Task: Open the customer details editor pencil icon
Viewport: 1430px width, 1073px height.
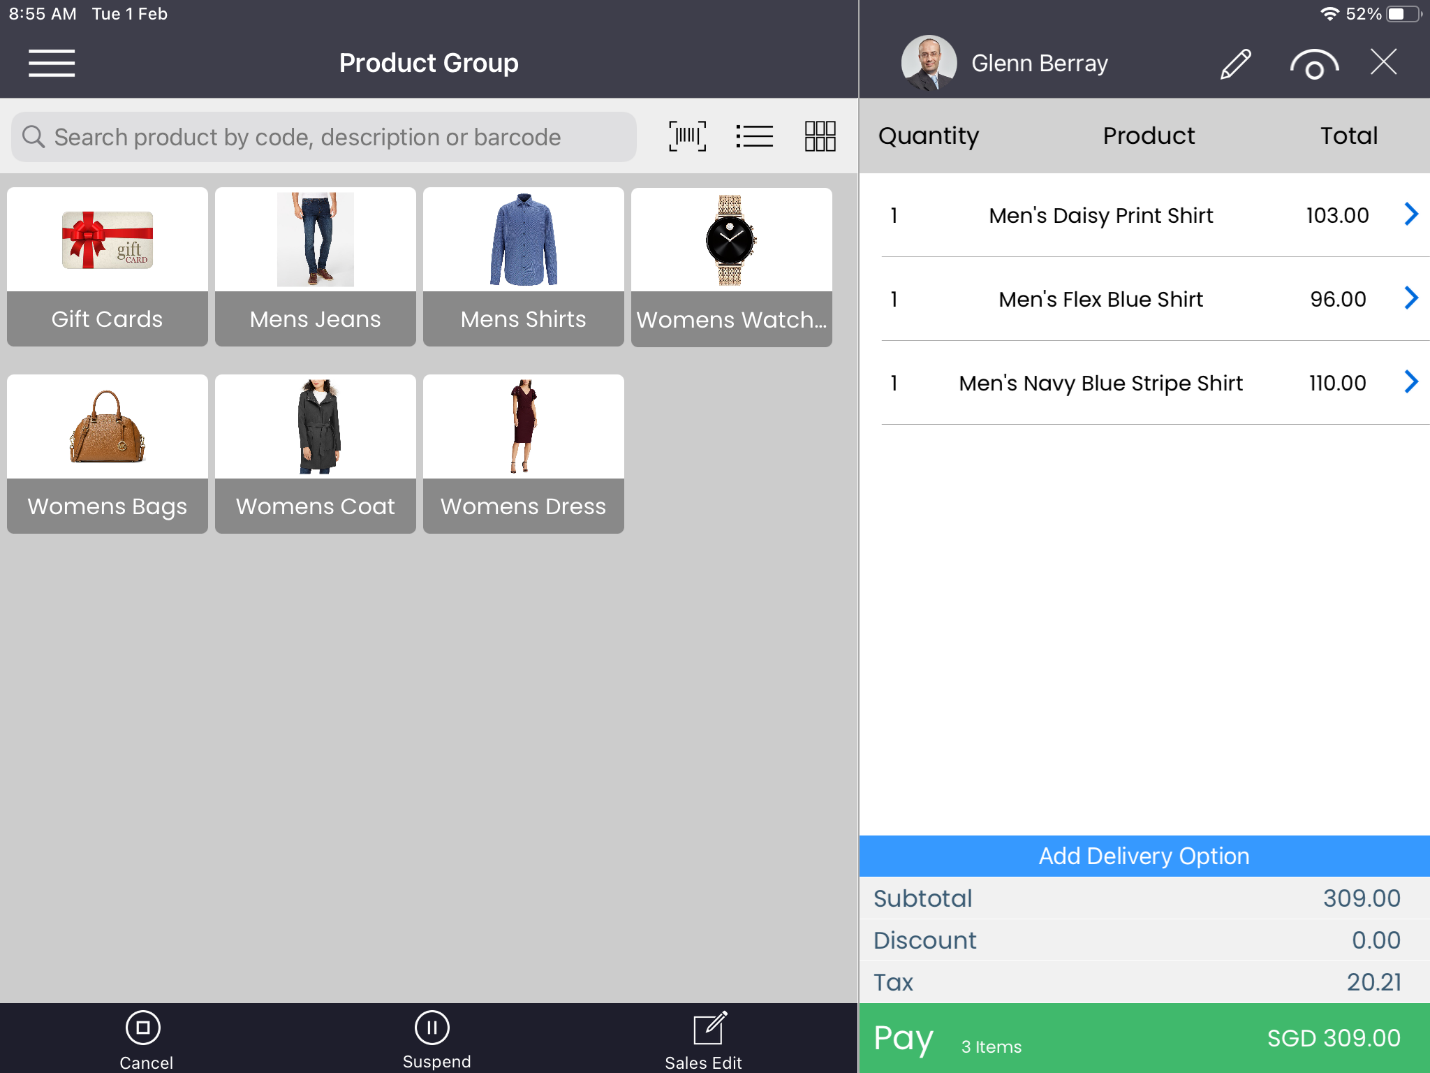Action: (1236, 63)
